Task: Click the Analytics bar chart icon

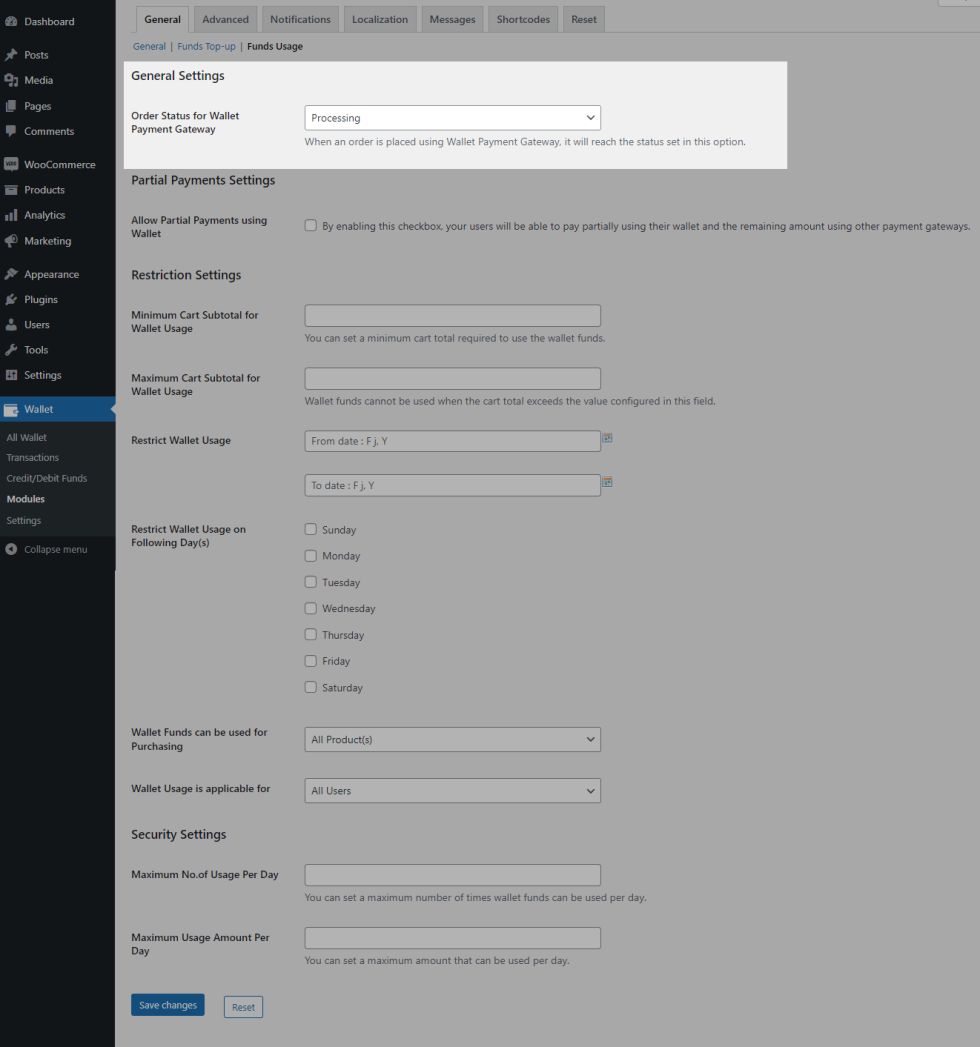Action: pyautogui.click(x=11, y=215)
